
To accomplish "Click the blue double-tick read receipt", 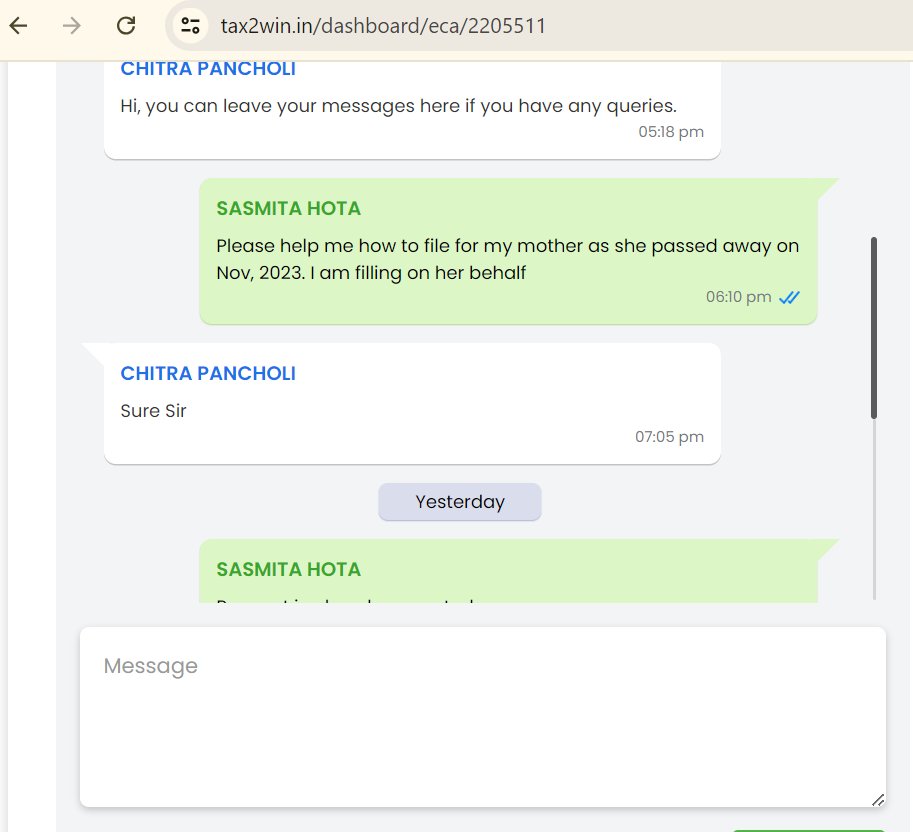I will [790, 298].
